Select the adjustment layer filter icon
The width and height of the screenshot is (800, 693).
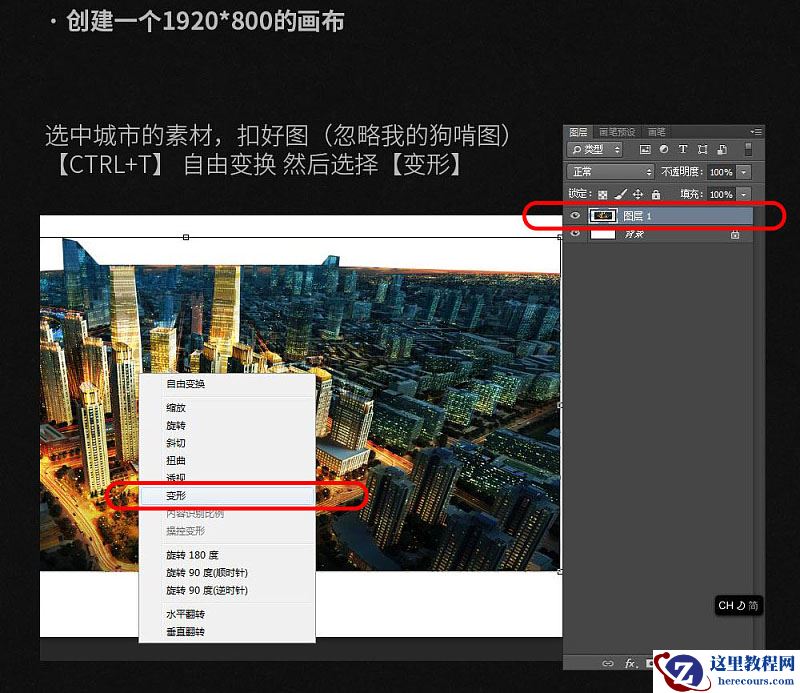point(664,149)
